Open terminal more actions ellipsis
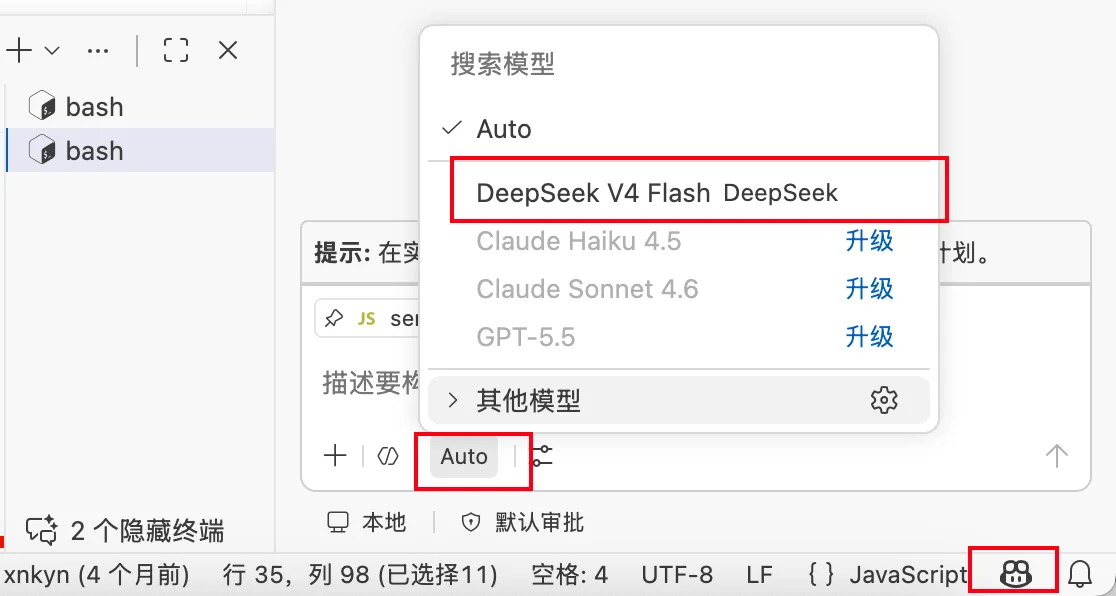This screenshot has height=596, width=1116. 98,51
